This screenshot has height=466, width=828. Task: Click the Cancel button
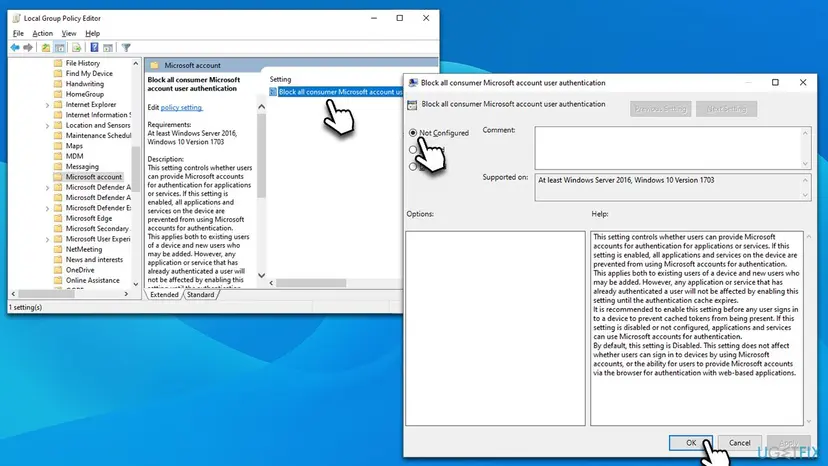pos(739,443)
